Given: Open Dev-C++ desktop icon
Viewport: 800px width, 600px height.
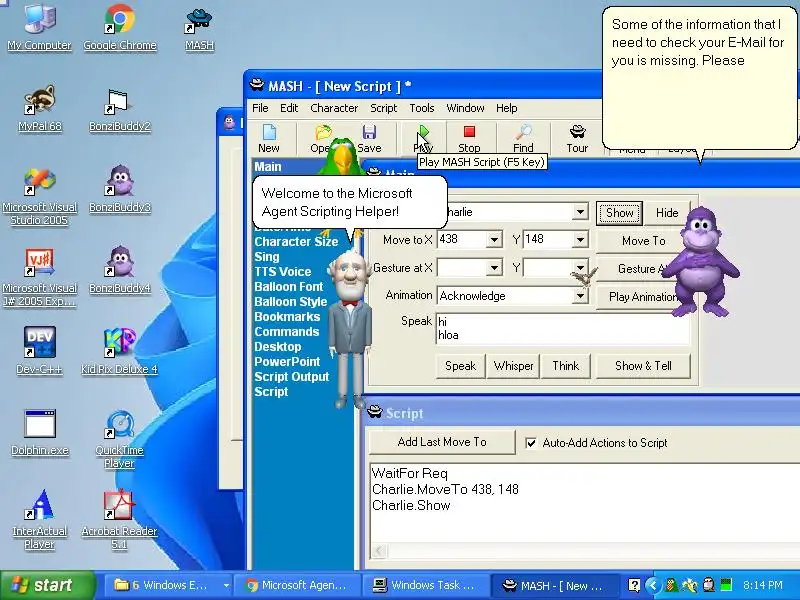Looking at the screenshot, I should [39, 351].
